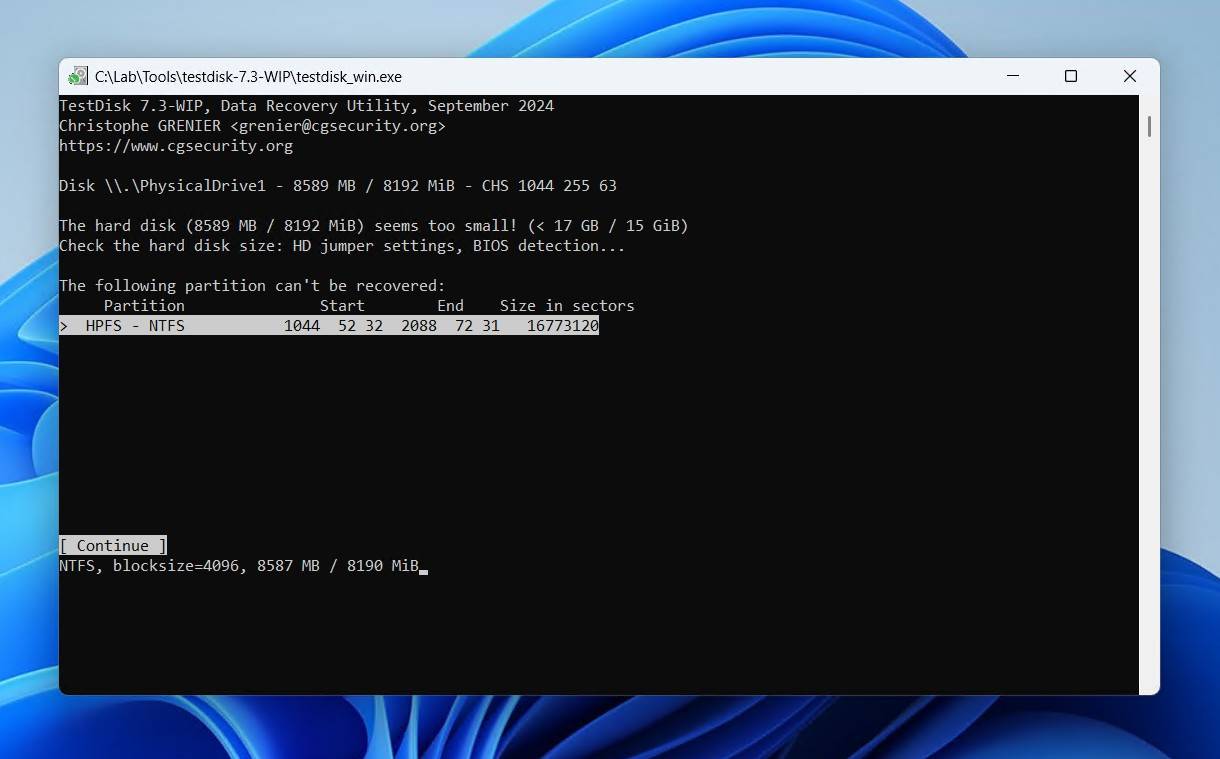Click the console's vertical scrollbar thumb

click(1149, 126)
